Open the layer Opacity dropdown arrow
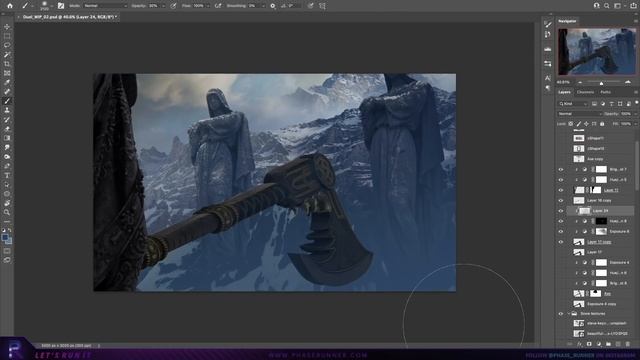 click(x=636, y=114)
